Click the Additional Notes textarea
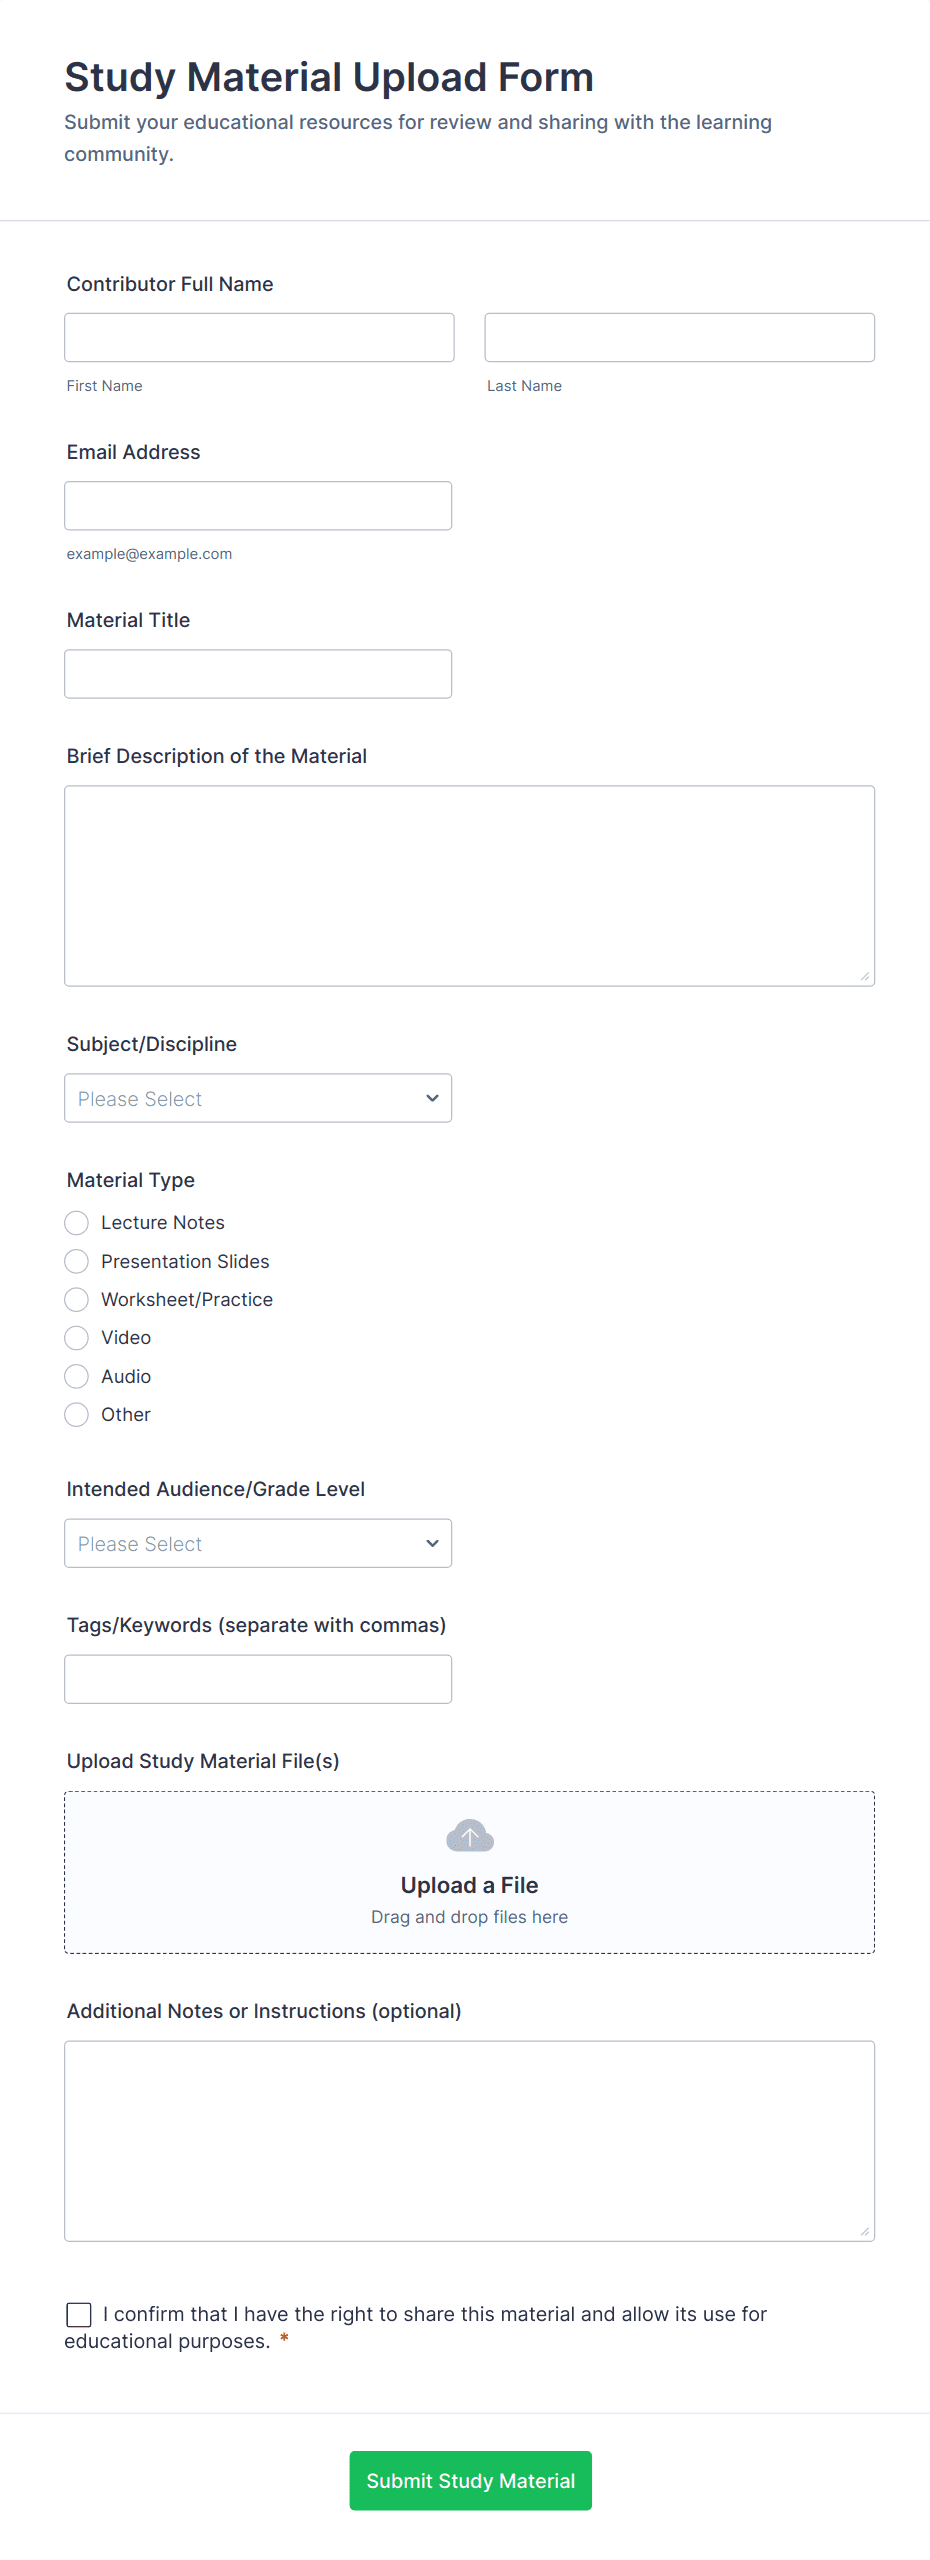The width and height of the screenshot is (930, 2560). 469,2140
